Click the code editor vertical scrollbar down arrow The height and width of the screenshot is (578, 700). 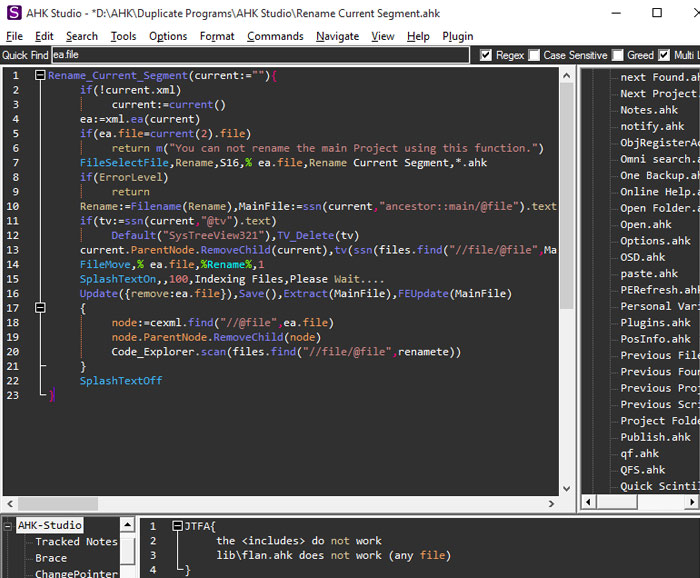click(x=567, y=488)
